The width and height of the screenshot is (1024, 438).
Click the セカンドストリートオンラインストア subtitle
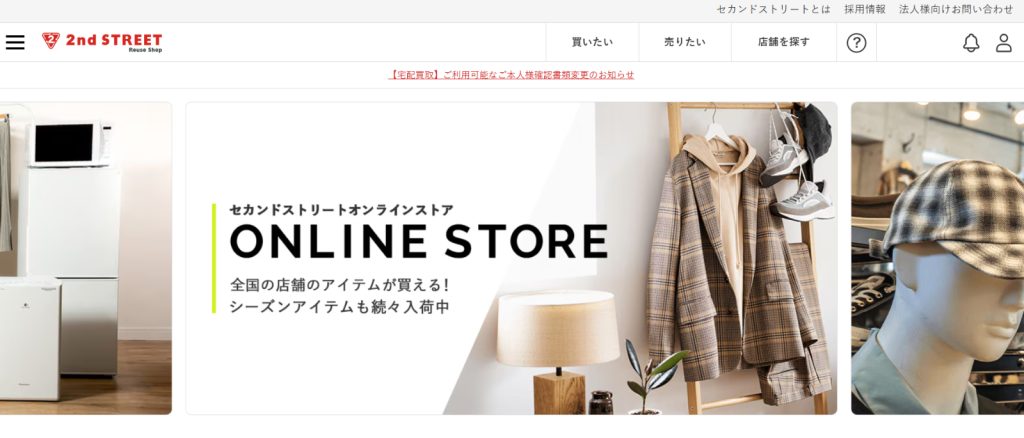click(341, 210)
